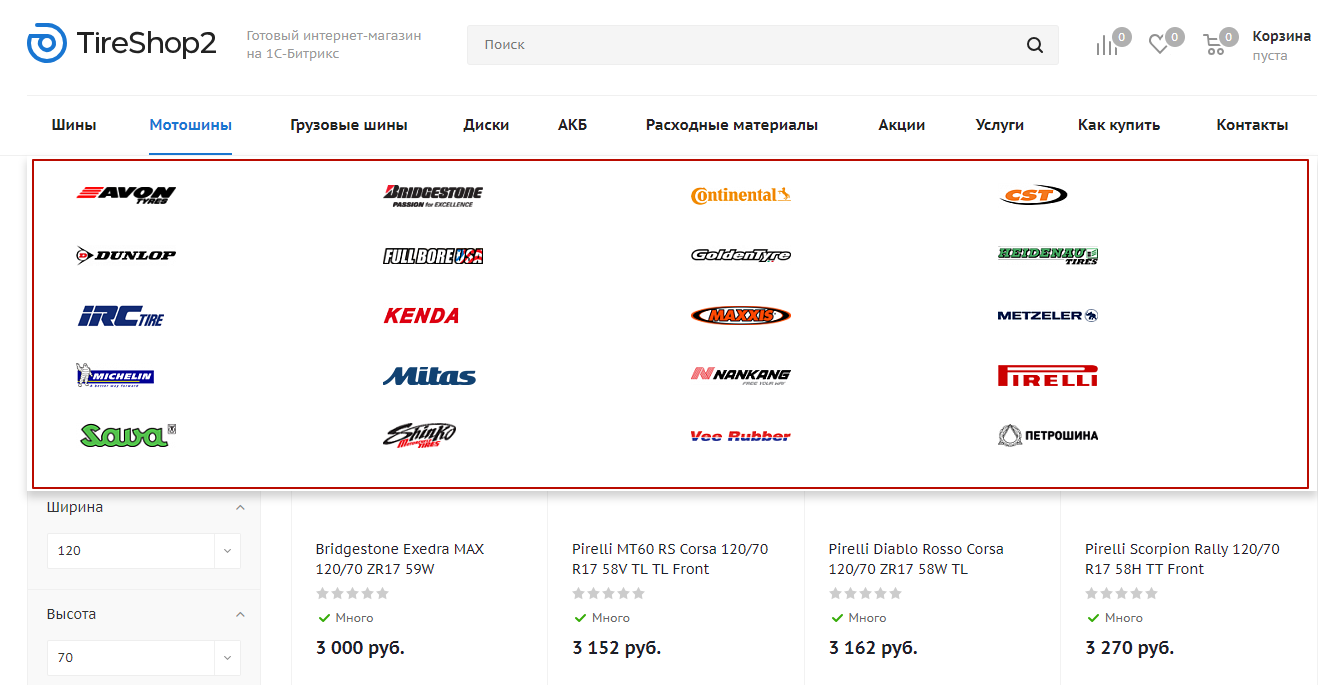Image resolution: width=1318 pixels, height=685 pixels.
Task: Go to the Услуги page
Action: (1000, 125)
